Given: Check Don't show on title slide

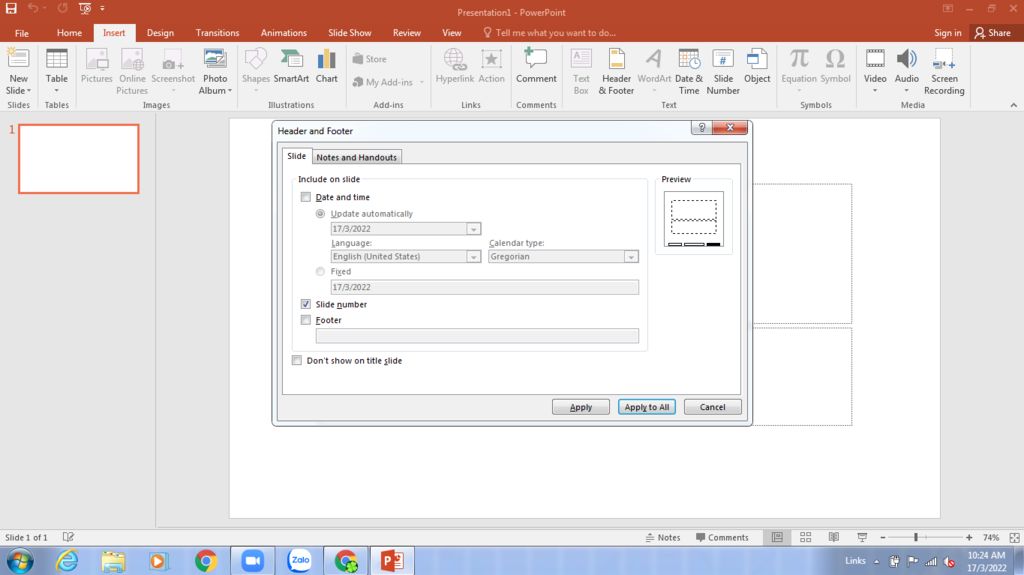Looking at the screenshot, I should click(x=297, y=360).
